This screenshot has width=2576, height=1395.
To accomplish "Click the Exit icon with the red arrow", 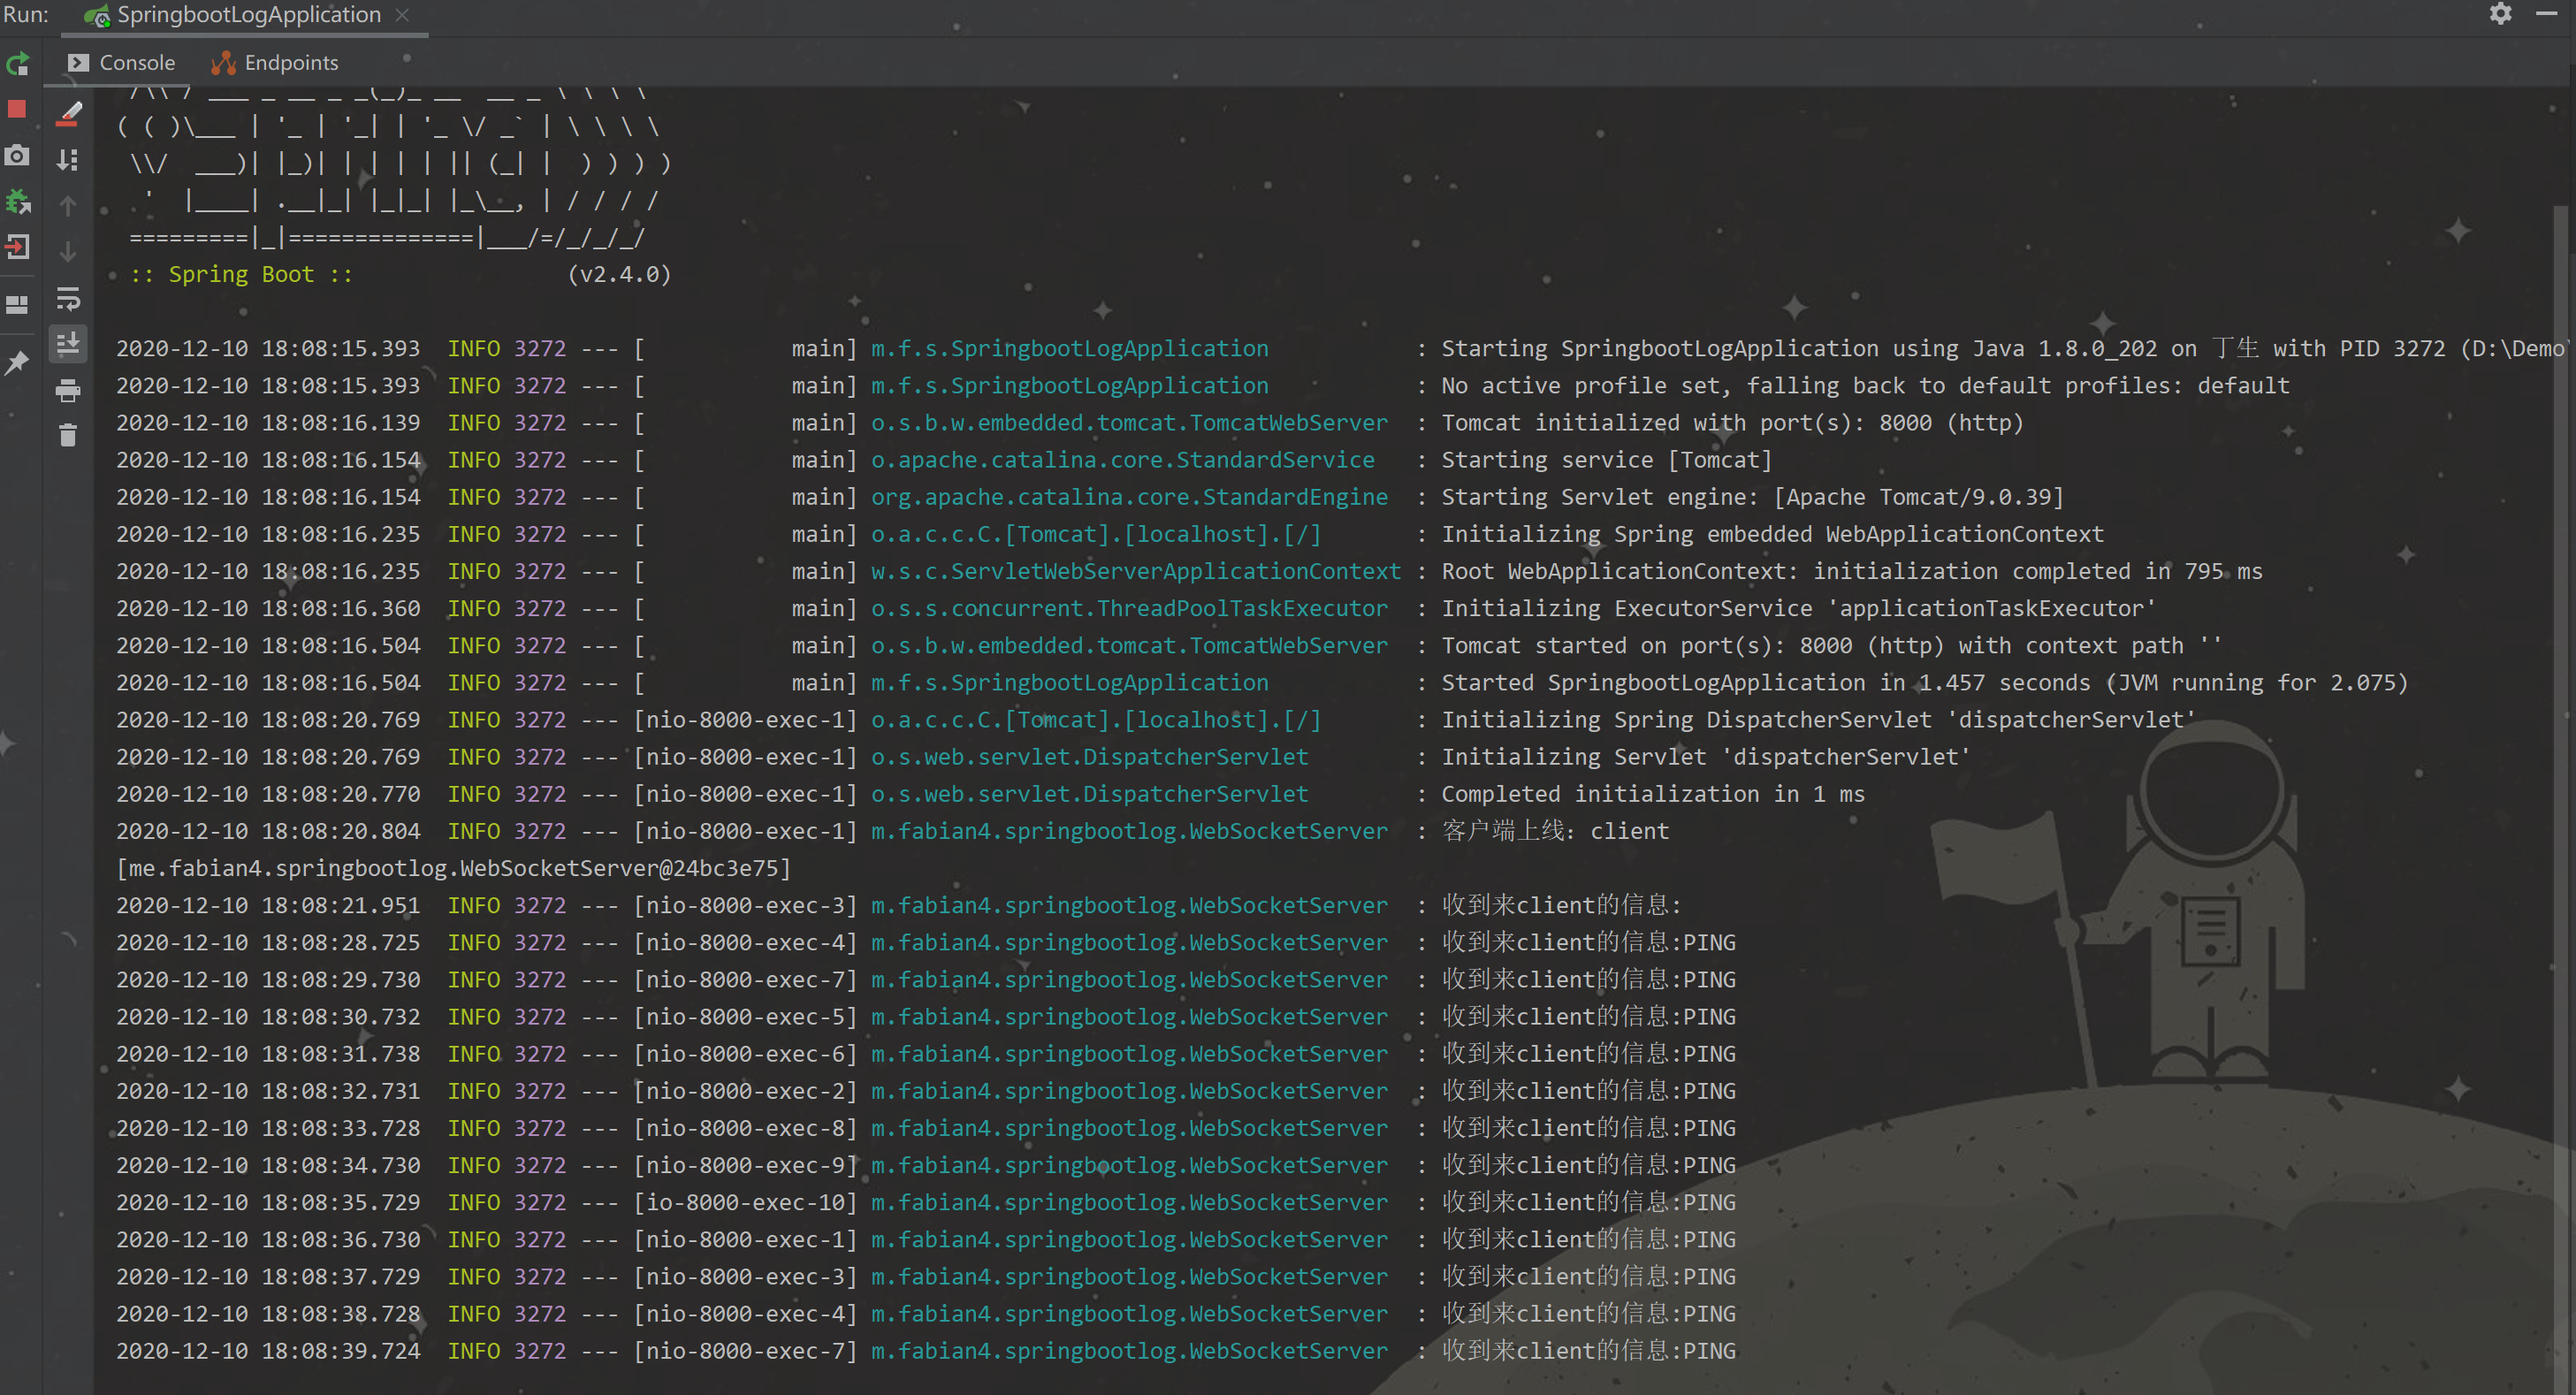I will point(18,246).
